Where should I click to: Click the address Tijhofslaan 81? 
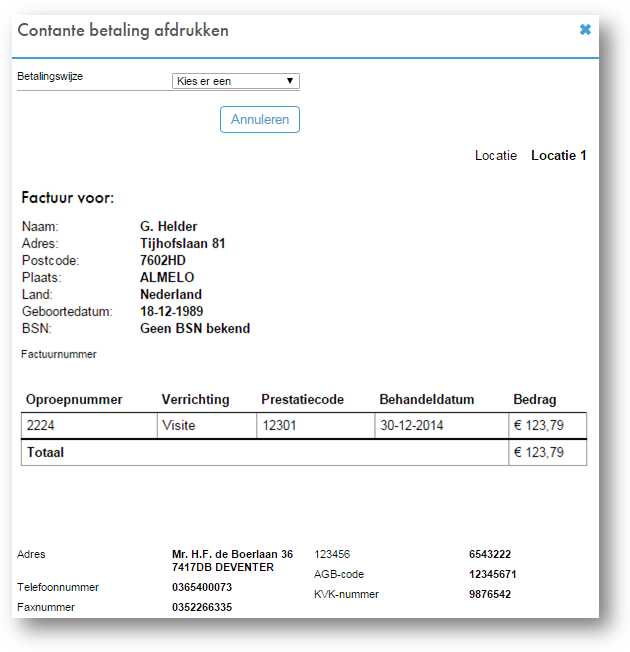[x=183, y=243]
